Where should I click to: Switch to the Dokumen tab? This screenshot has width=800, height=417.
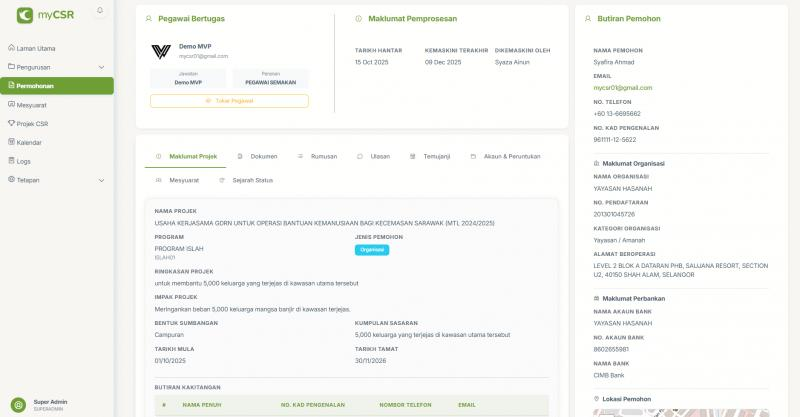pyautogui.click(x=258, y=157)
